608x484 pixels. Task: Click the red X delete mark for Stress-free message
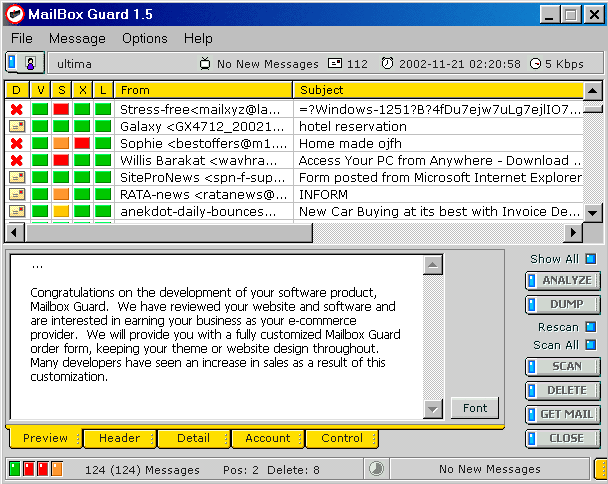point(16,109)
